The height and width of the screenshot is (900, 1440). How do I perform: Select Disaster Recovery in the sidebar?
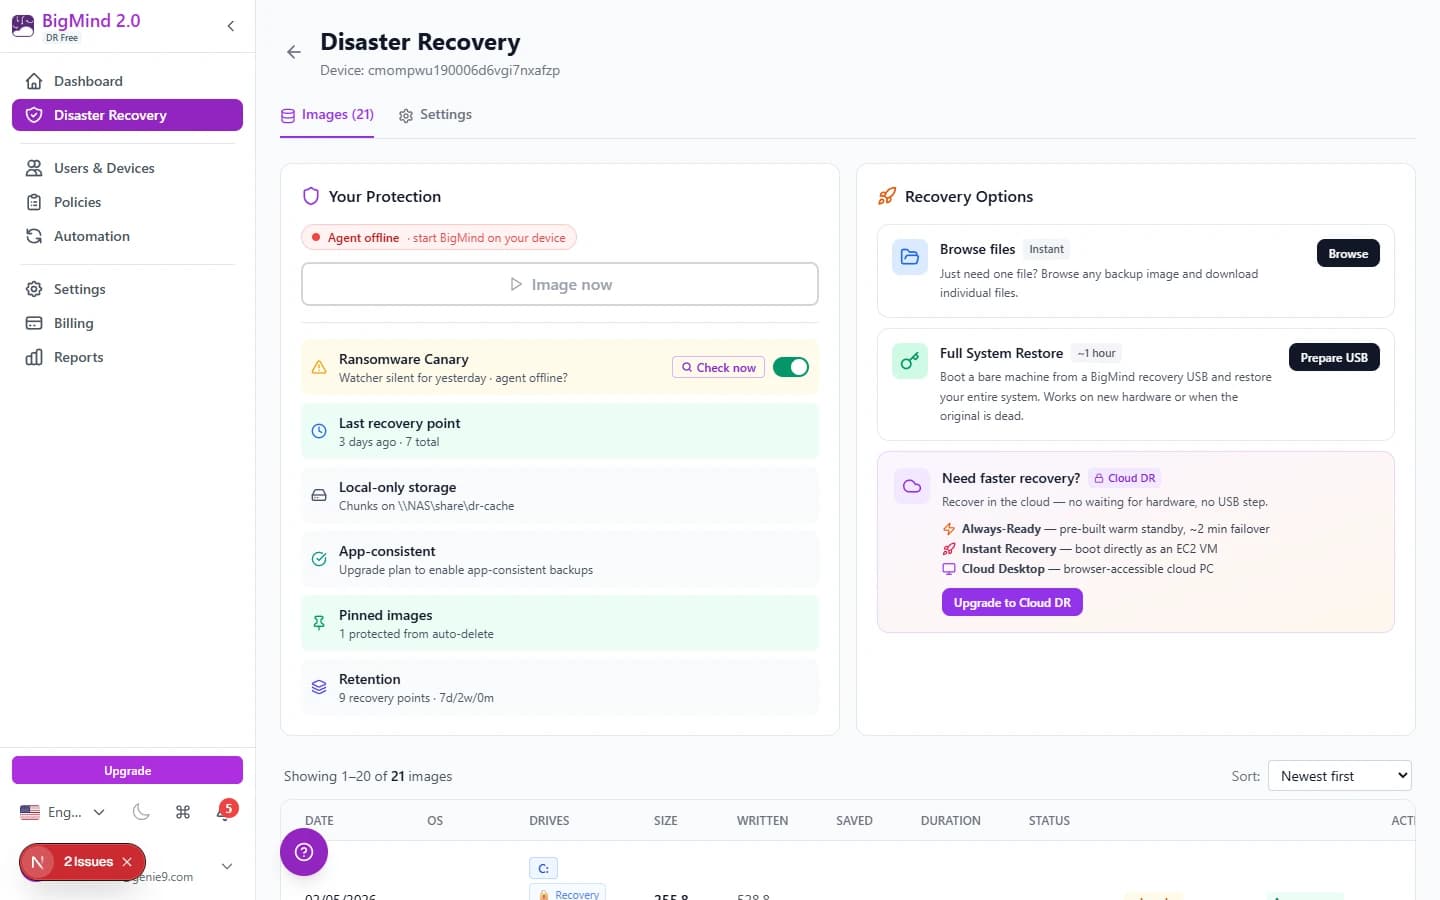coord(127,115)
